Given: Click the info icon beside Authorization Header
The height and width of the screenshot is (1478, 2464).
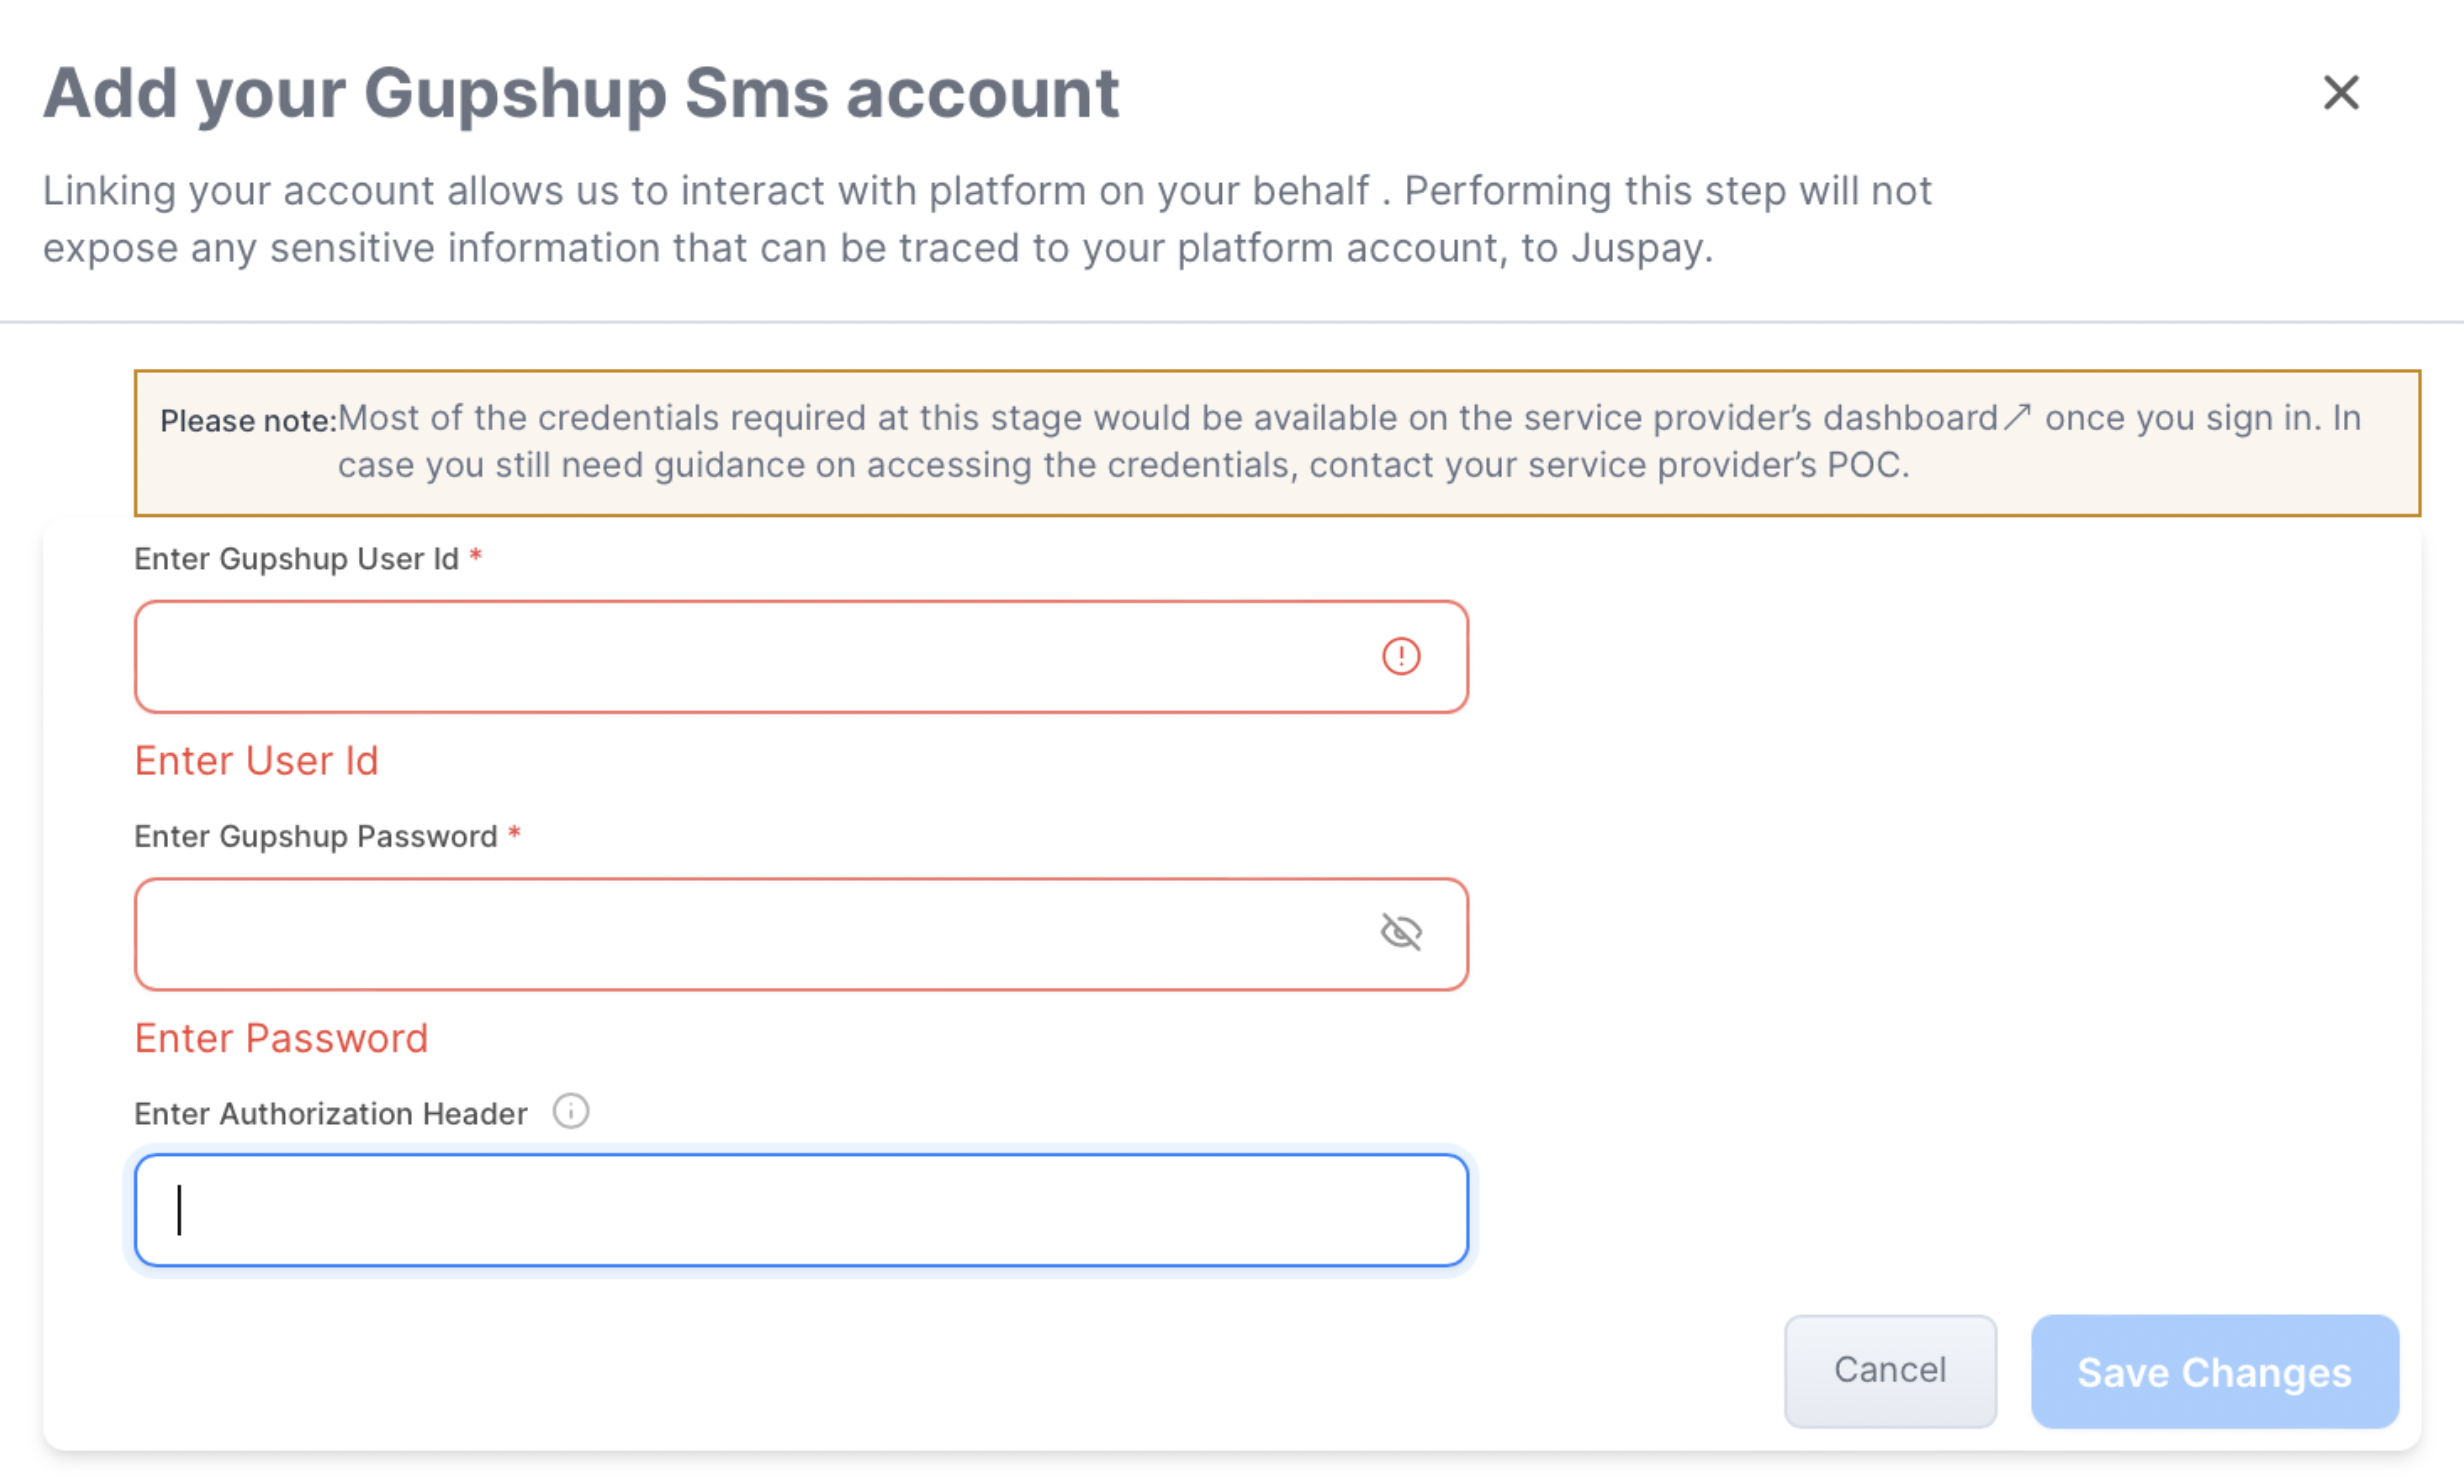Looking at the screenshot, I should (571, 1111).
